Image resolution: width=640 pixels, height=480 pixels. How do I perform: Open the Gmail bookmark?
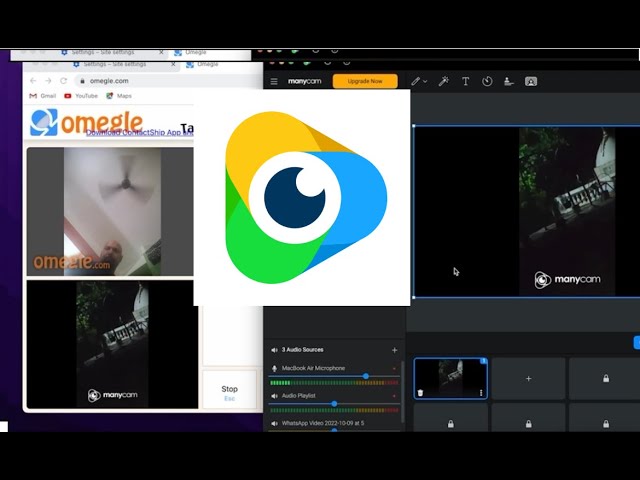tap(43, 96)
